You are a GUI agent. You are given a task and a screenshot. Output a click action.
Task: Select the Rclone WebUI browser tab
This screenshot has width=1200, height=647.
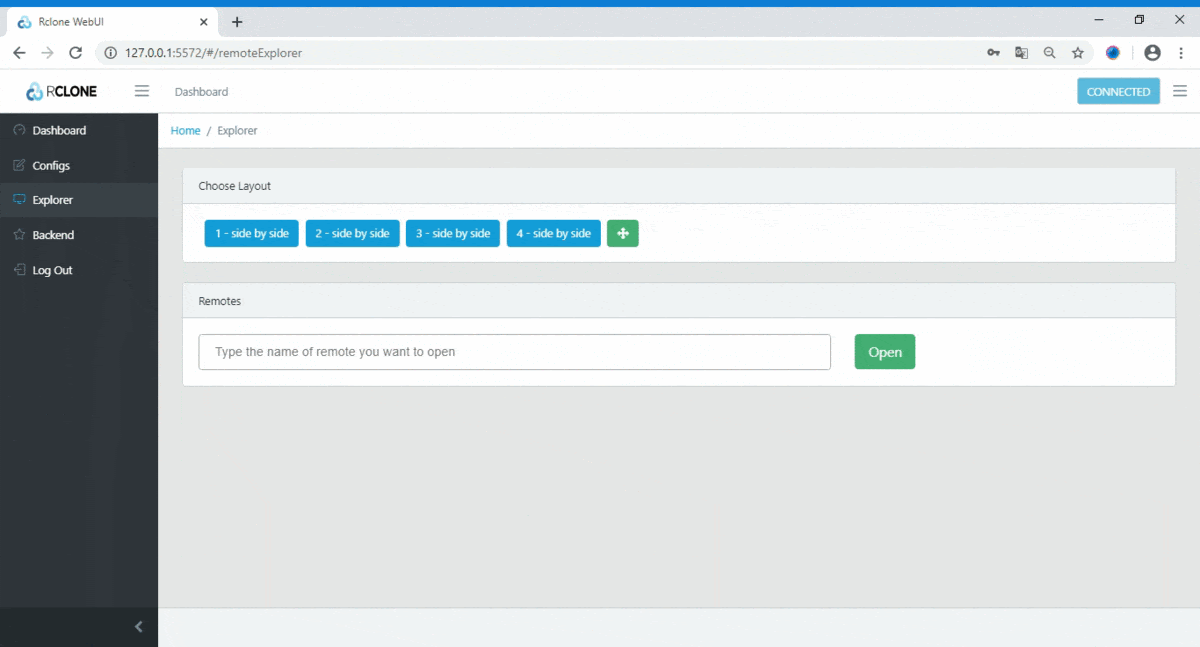point(113,22)
